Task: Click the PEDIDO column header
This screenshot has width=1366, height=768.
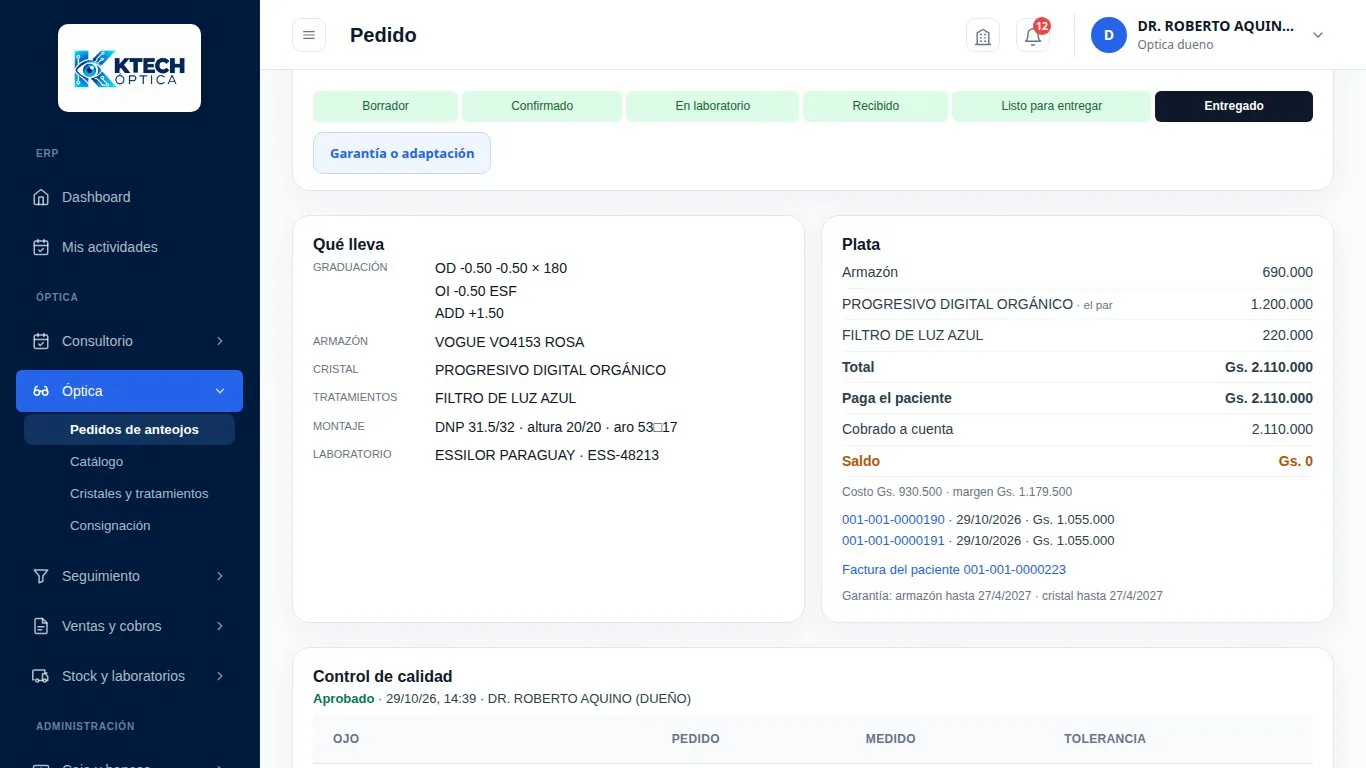Action: click(x=695, y=739)
